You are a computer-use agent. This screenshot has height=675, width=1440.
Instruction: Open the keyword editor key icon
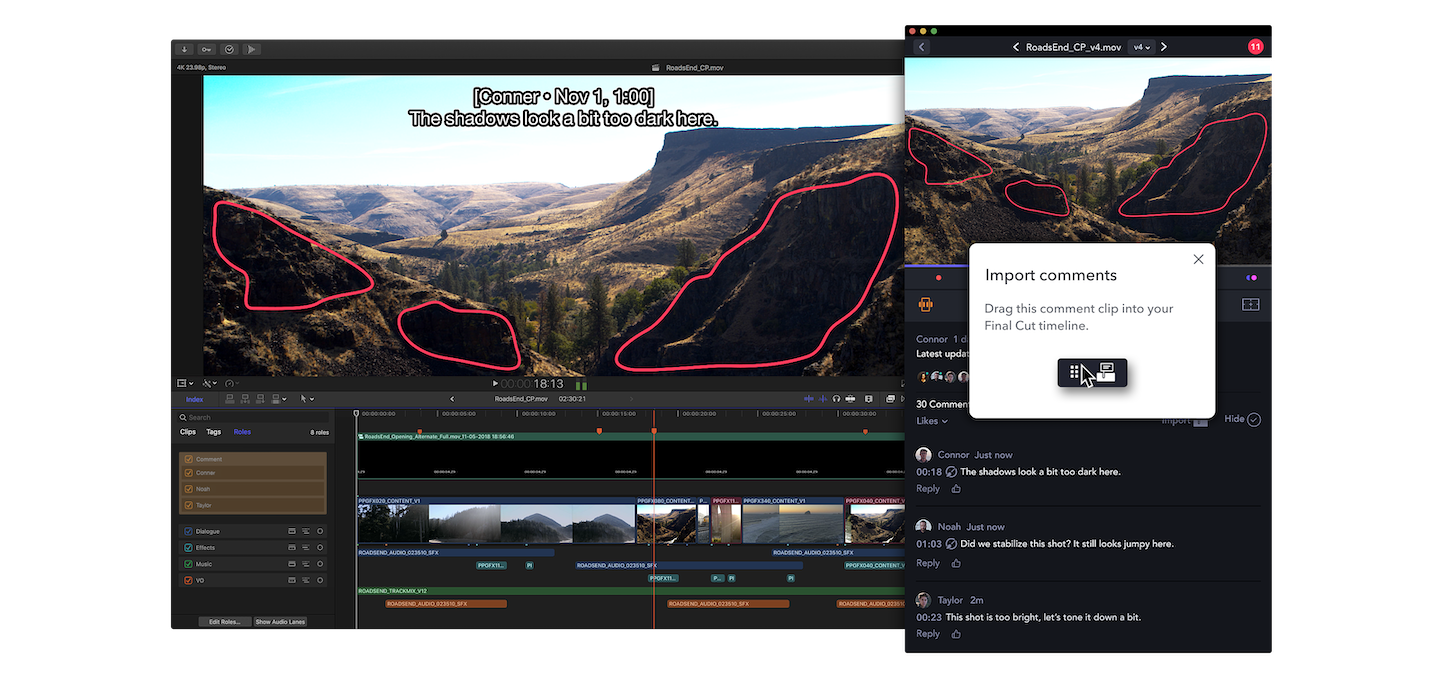tap(207, 49)
